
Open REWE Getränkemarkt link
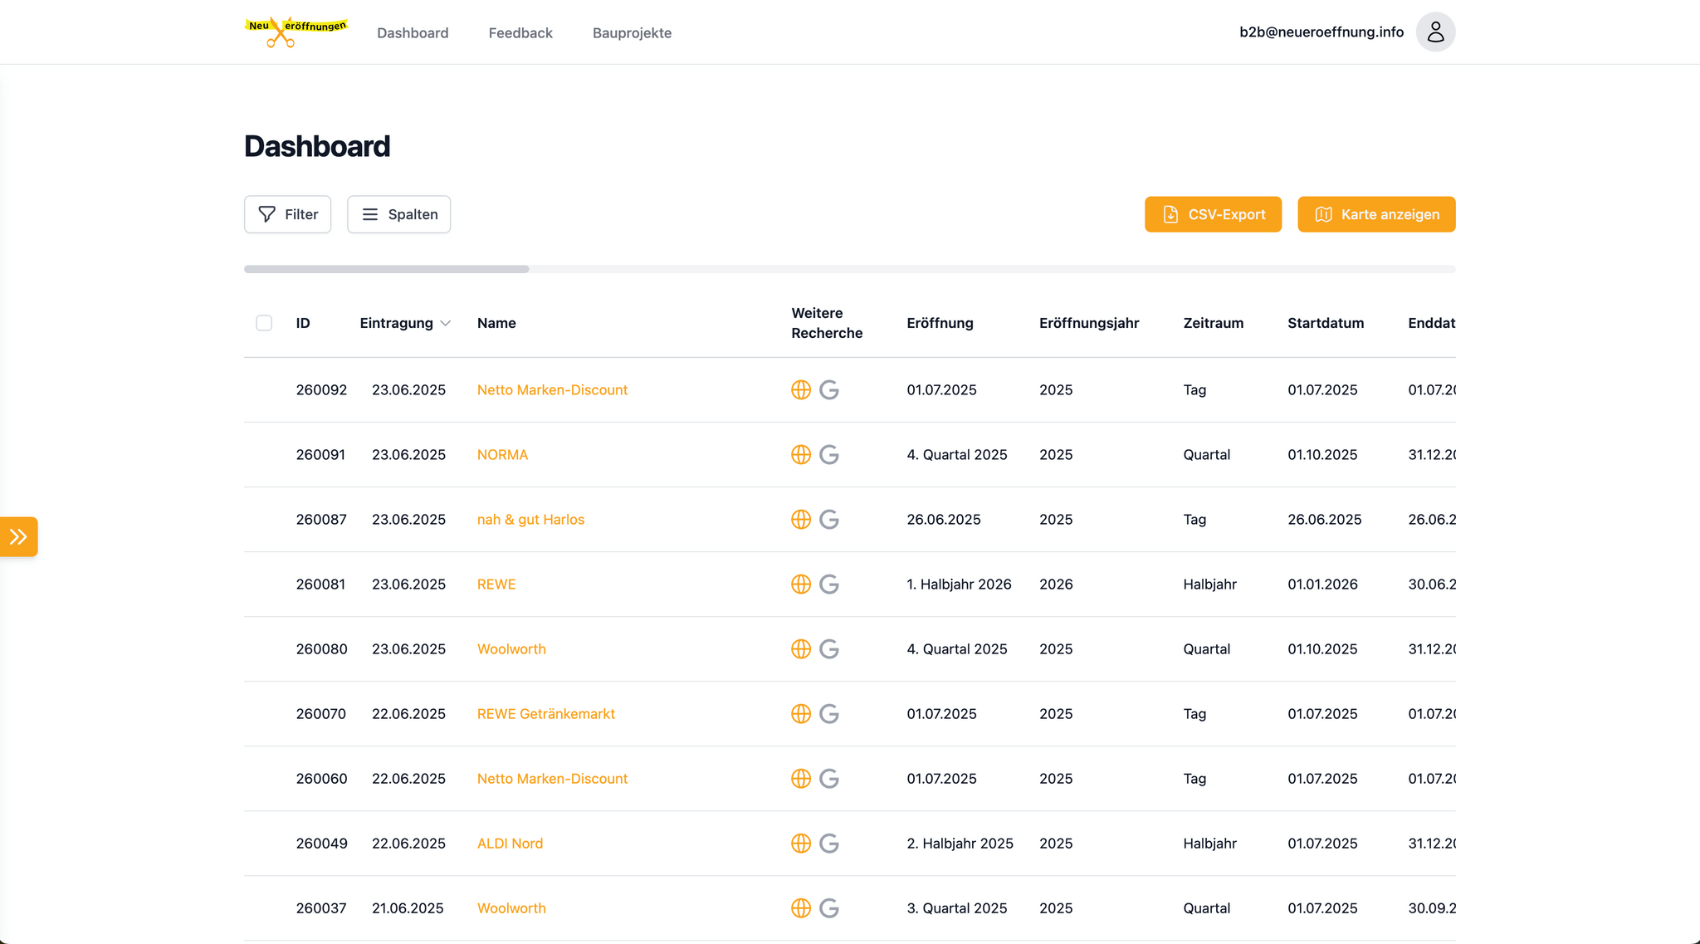(x=546, y=714)
